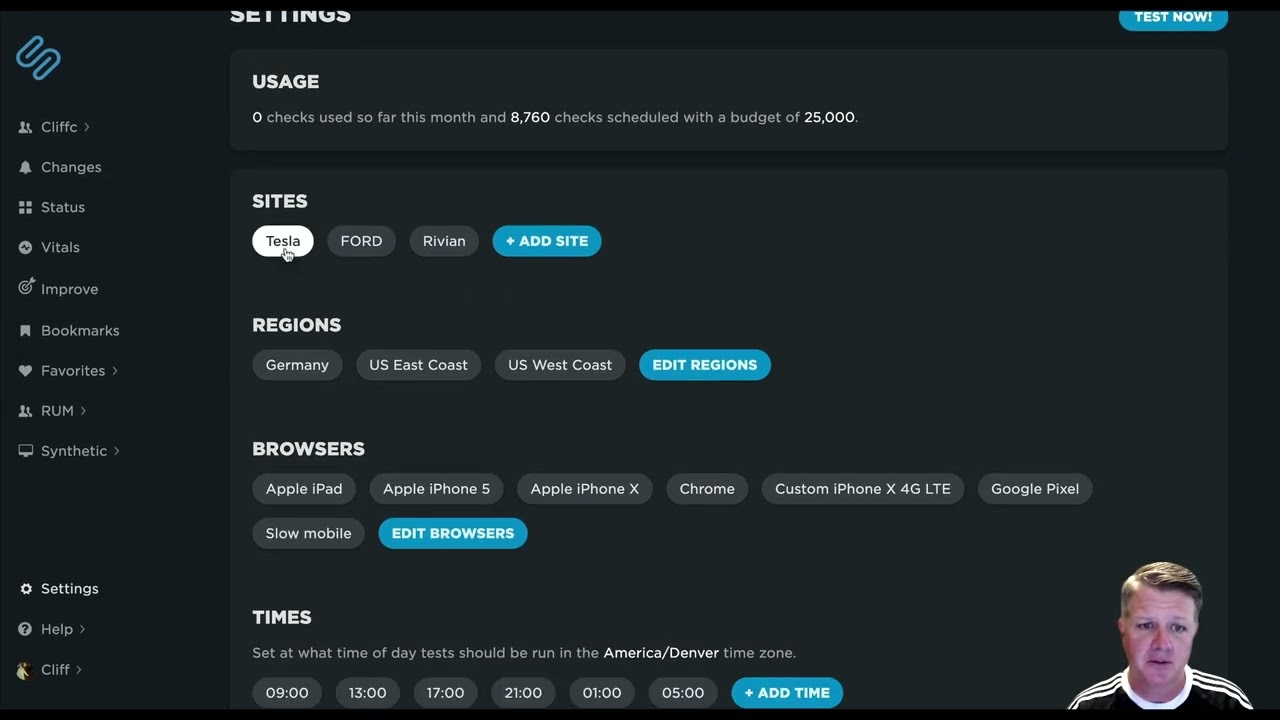Click the 17:00 time pill
Screen dimensions: 1280x720
click(445, 693)
